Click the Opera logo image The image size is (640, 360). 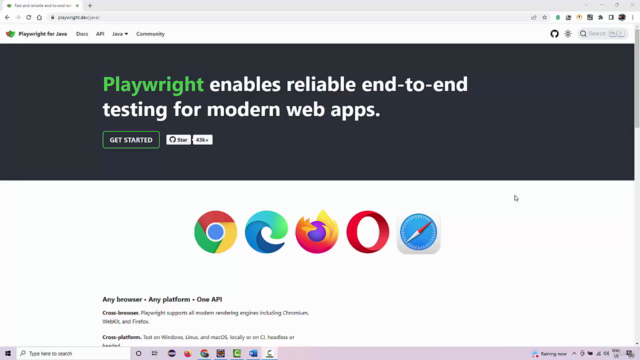pyautogui.click(x=367, y=232)
